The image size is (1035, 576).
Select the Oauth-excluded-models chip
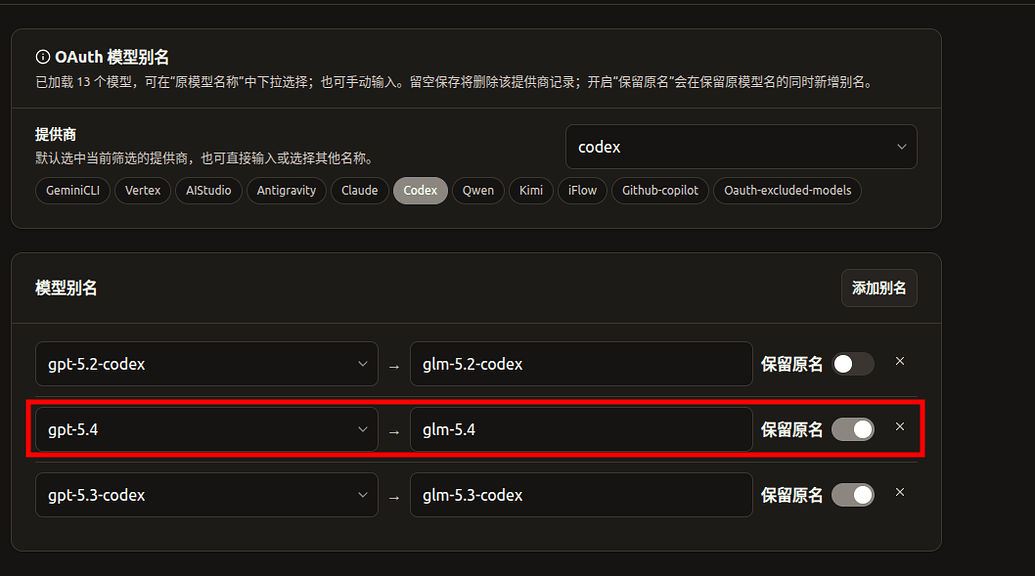787,191
